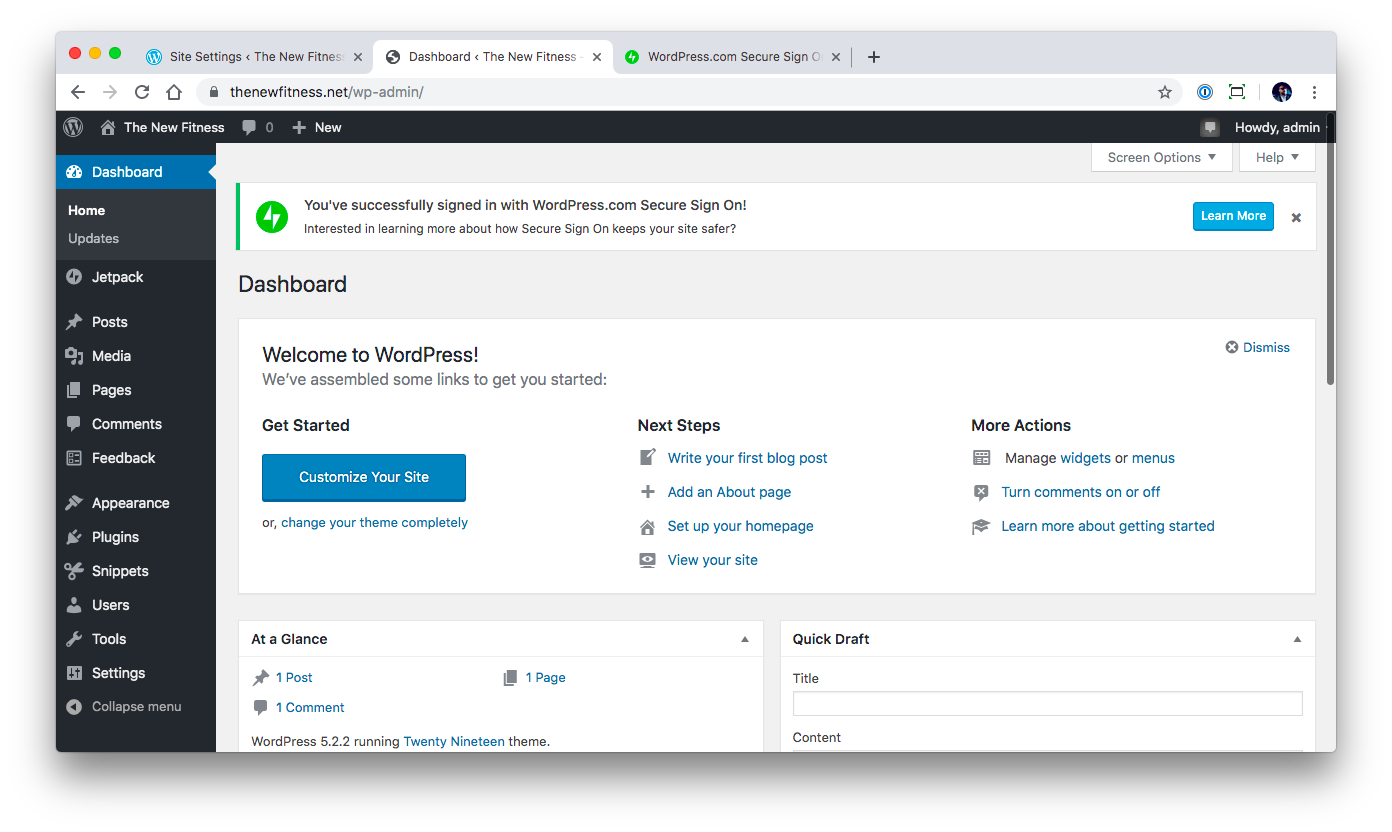Click the Snippets scissors icon in the sidebar
The height and width of the screenshot is (832, 1392).
[74, 571]
